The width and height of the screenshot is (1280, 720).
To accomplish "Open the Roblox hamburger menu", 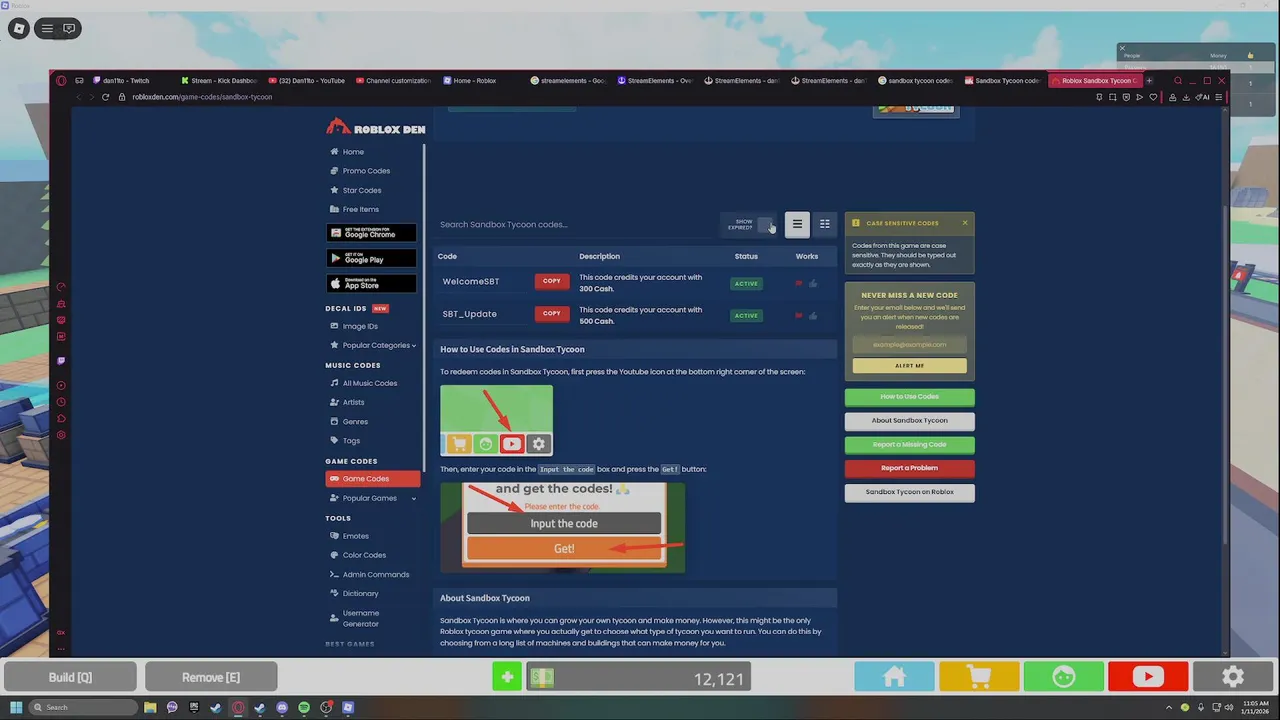I will pos(47,29).
